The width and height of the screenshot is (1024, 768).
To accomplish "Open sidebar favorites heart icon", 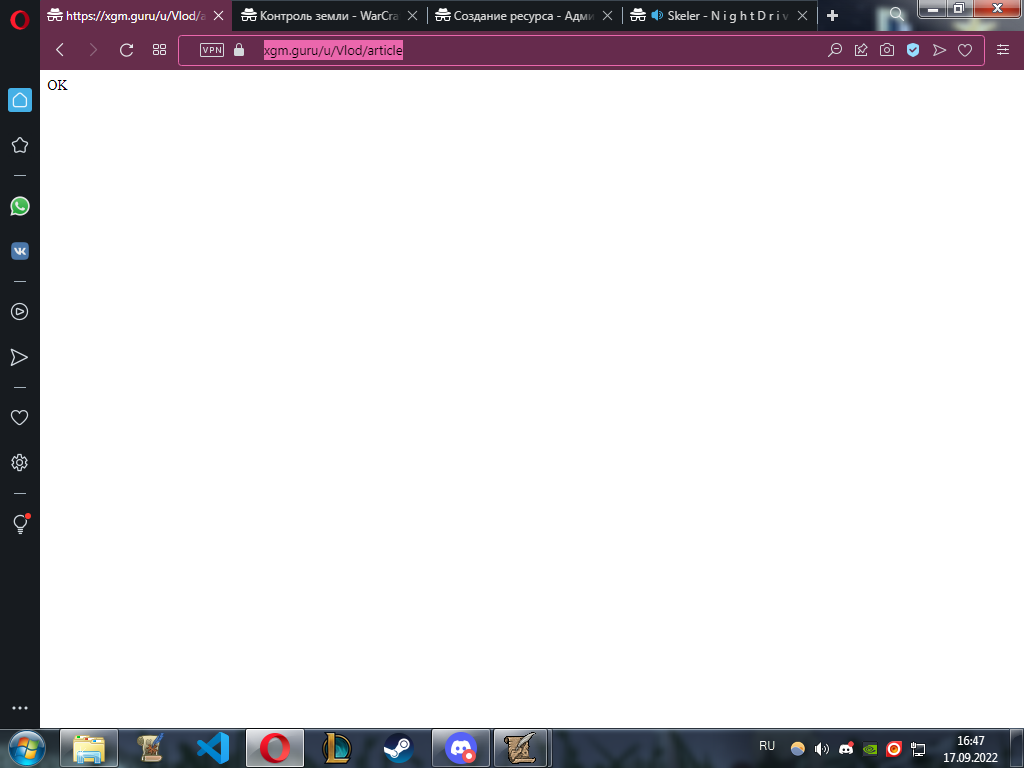I will (20, 417).
